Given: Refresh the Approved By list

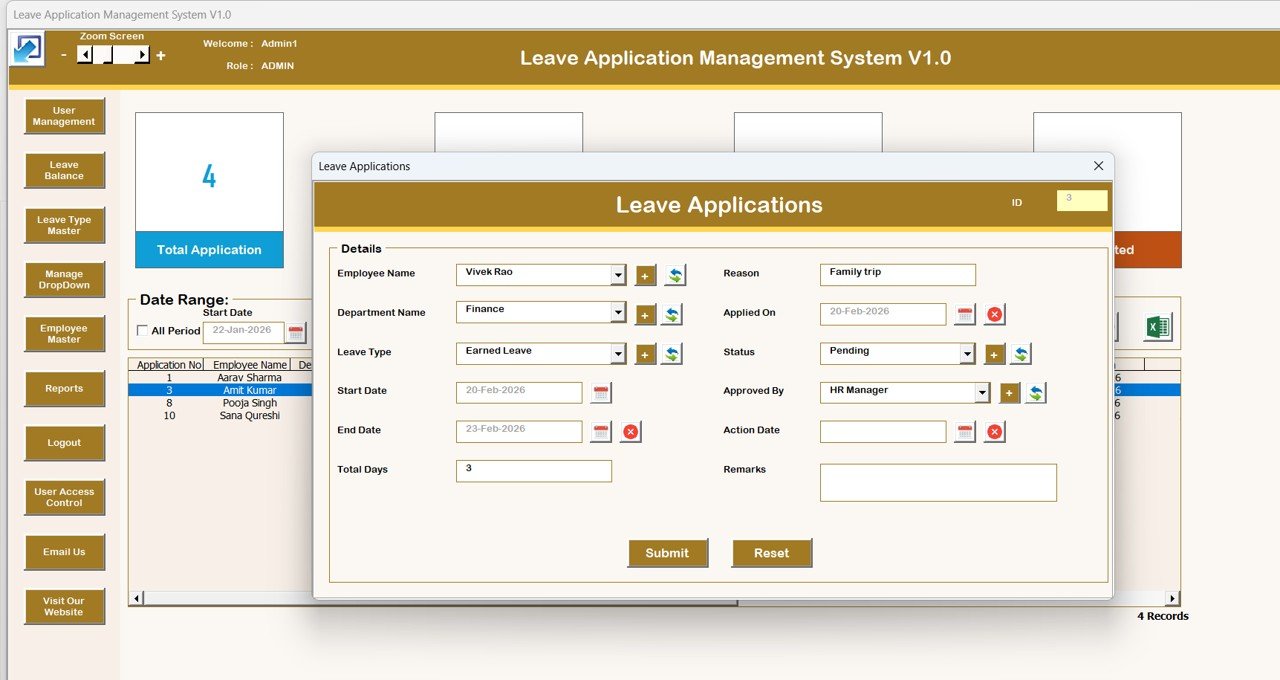Looking at the screenshot, I should [x=1036, y=392].
